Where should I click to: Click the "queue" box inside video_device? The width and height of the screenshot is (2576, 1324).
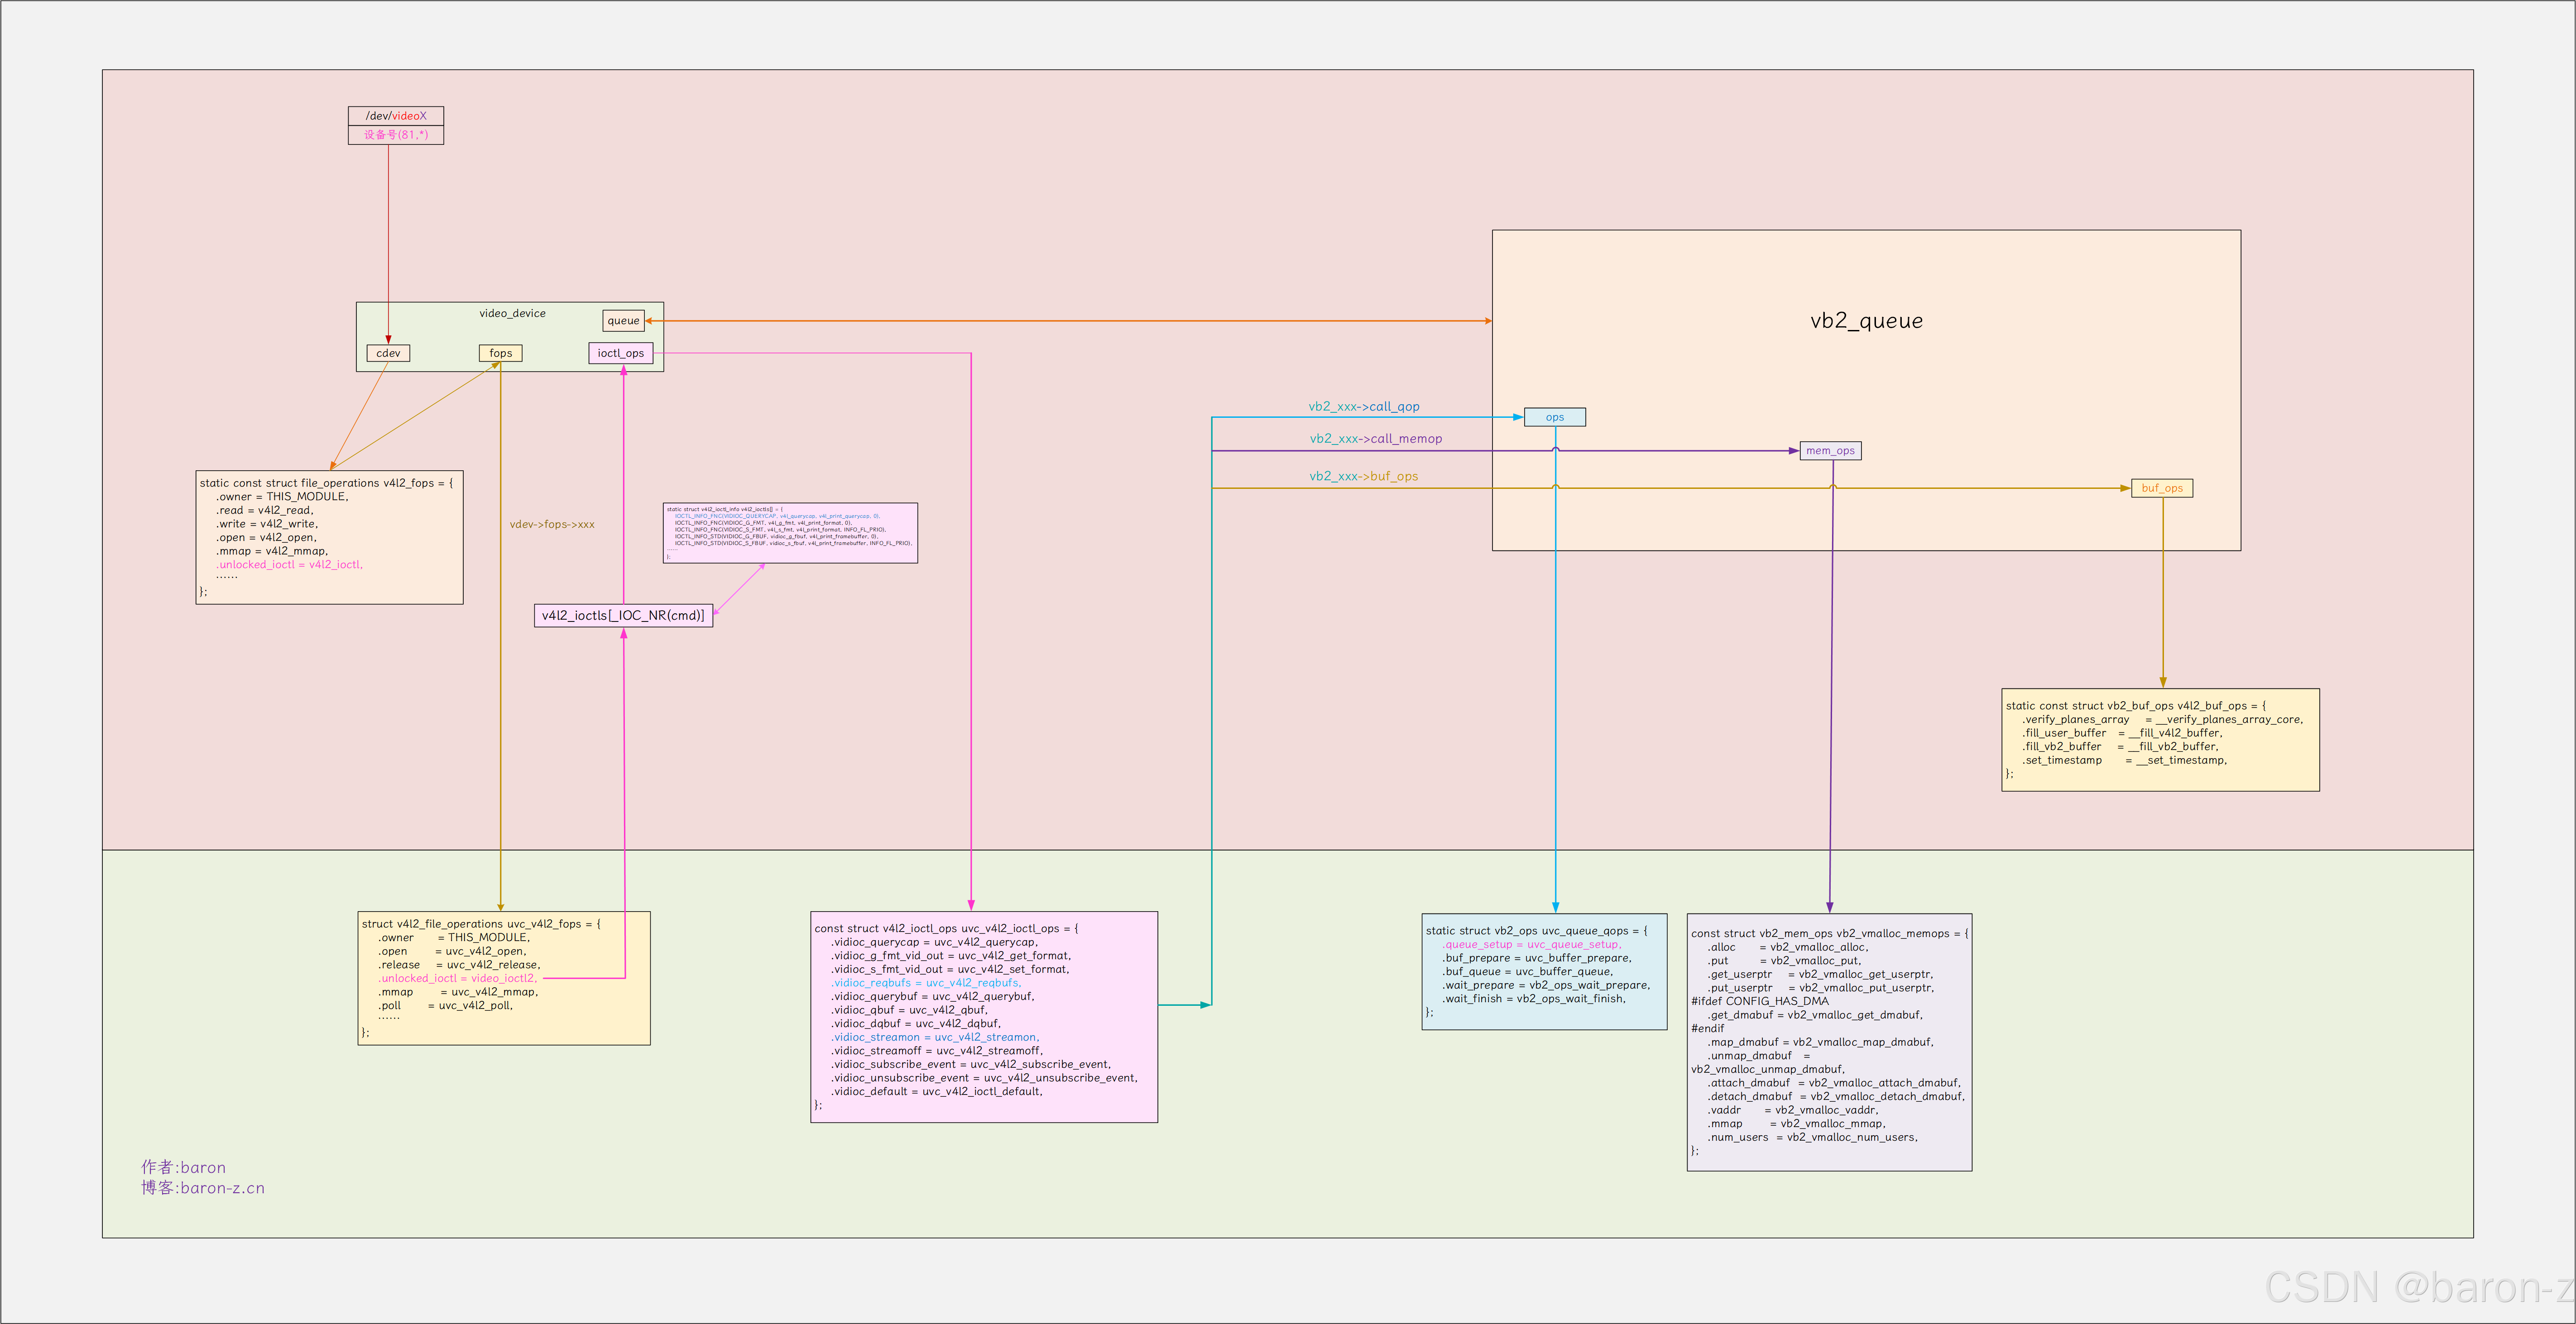(x=623, y=321)
